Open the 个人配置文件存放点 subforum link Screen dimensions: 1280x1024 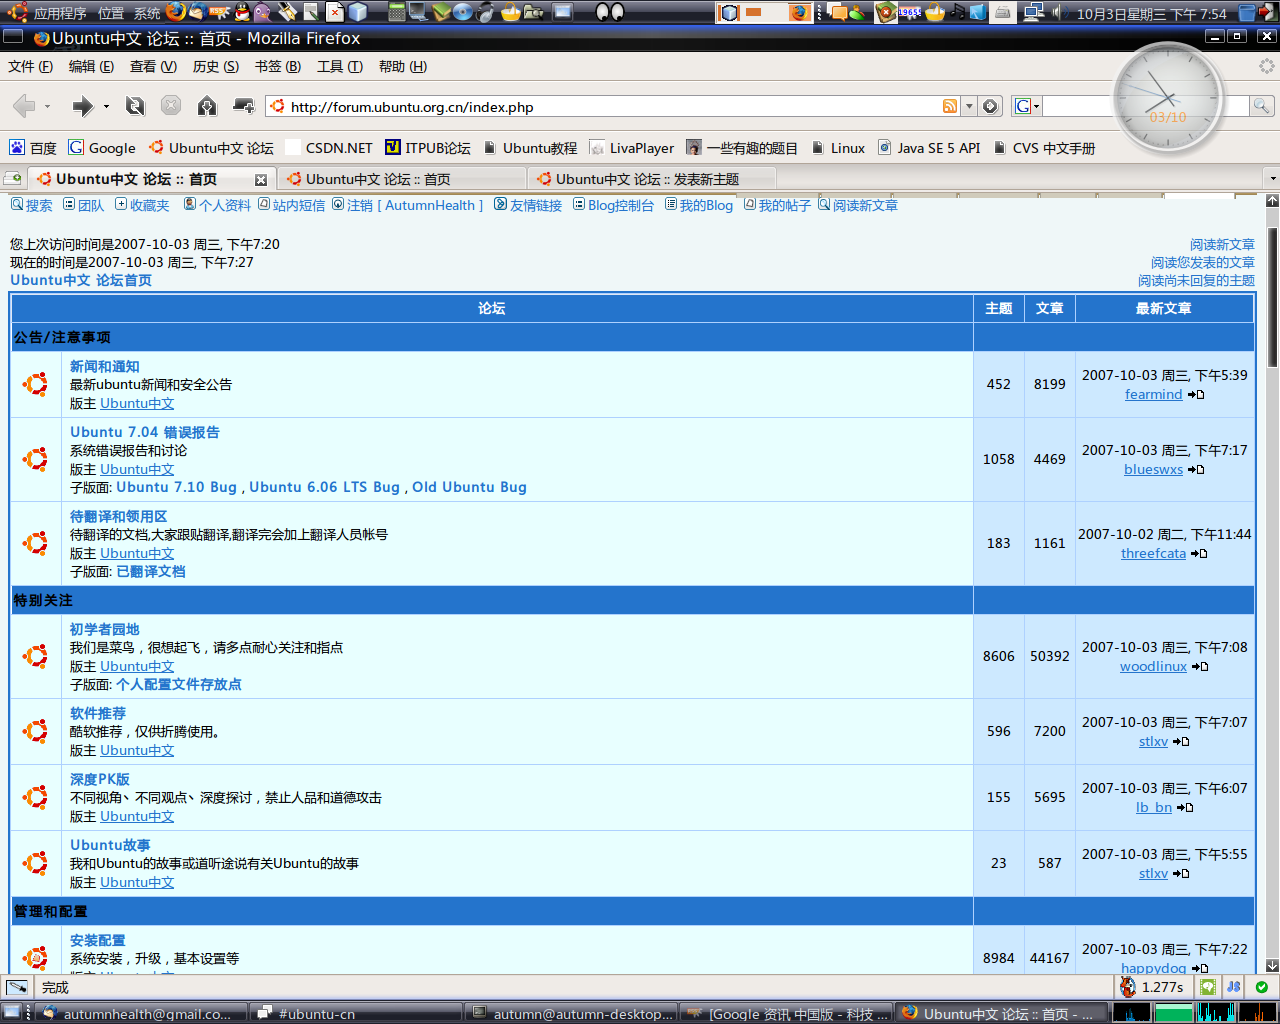[x=179, y=684]
